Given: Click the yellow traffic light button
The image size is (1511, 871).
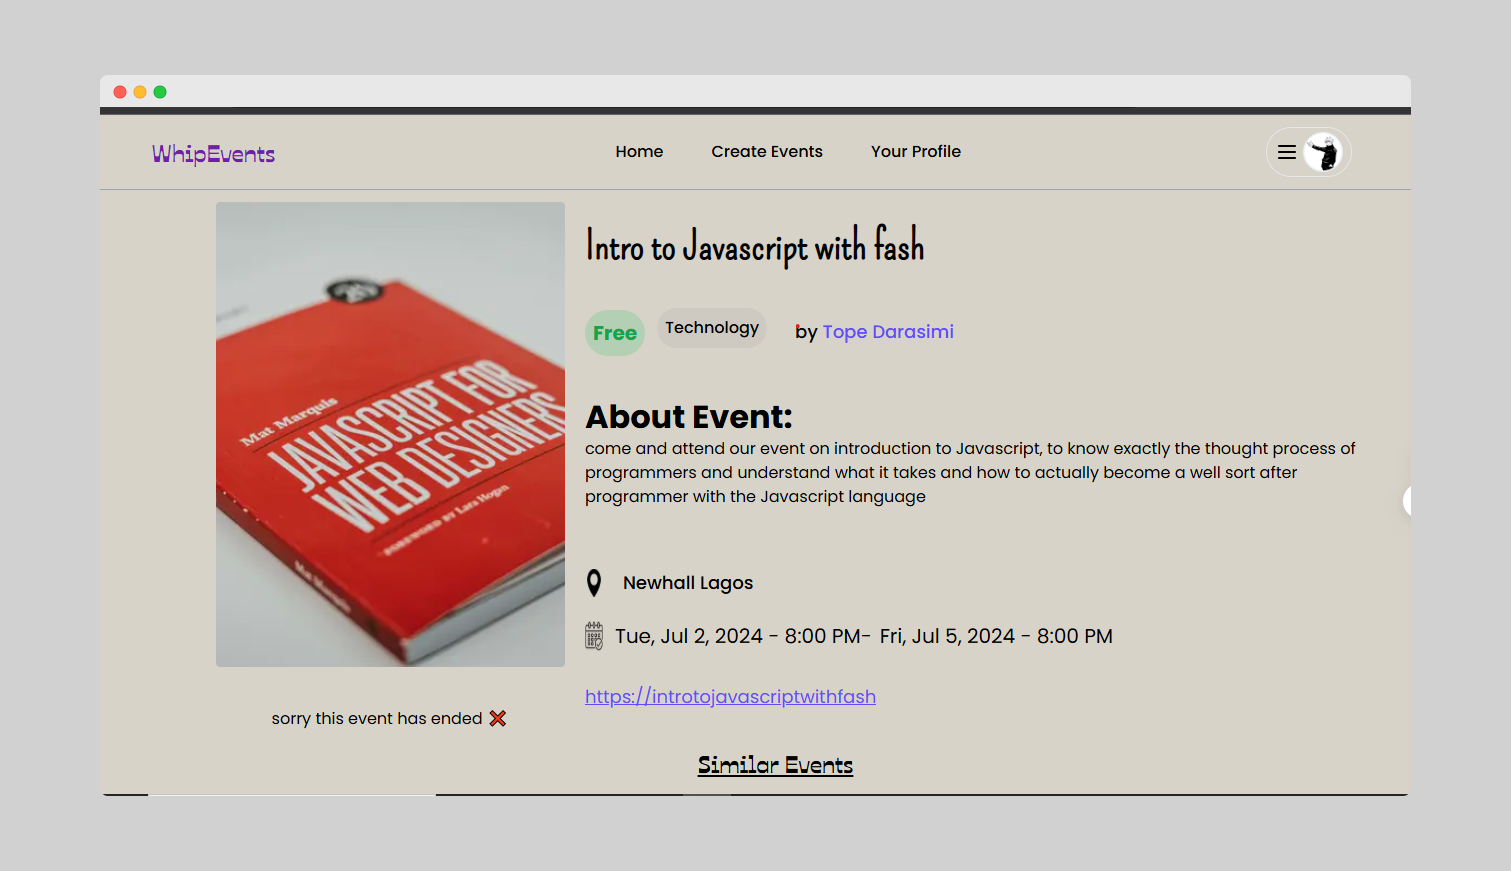Looking at the screenshot, I should (140, 91).
